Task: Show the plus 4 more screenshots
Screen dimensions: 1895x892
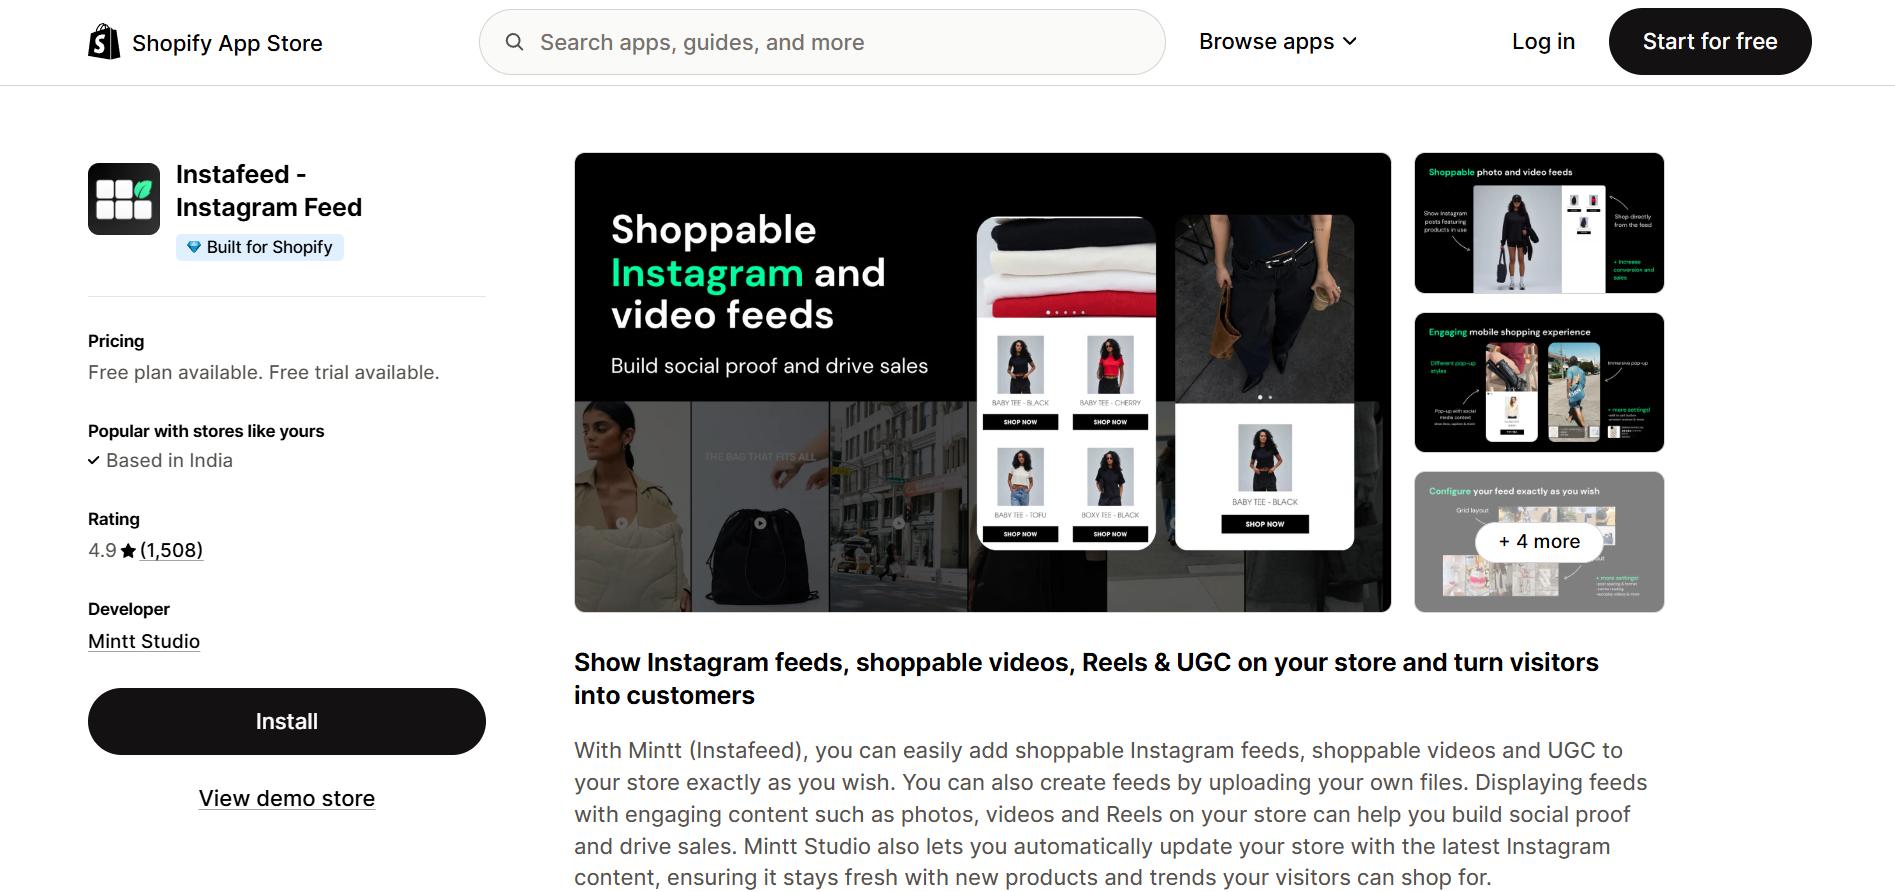Action: coord(1539,542)
